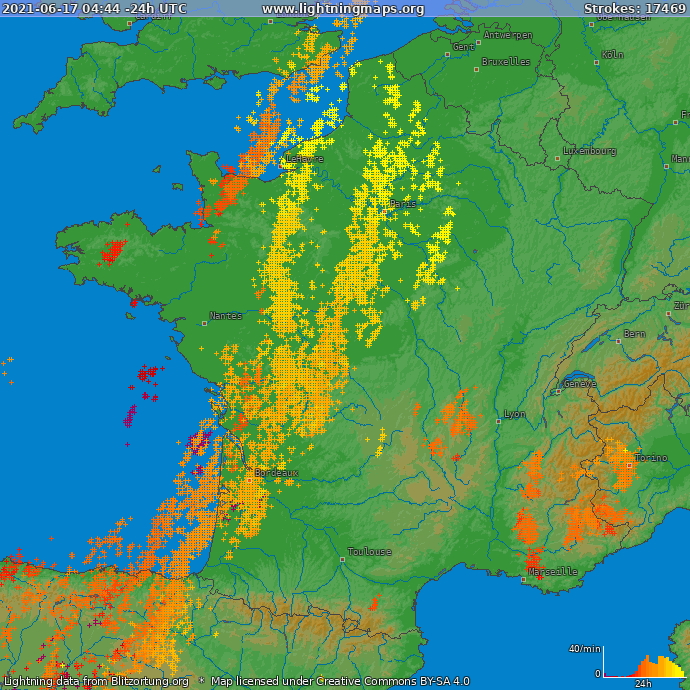Click the Bruxelles city label
This screenshot has height=690, width=690.
(x=506, y=62)
